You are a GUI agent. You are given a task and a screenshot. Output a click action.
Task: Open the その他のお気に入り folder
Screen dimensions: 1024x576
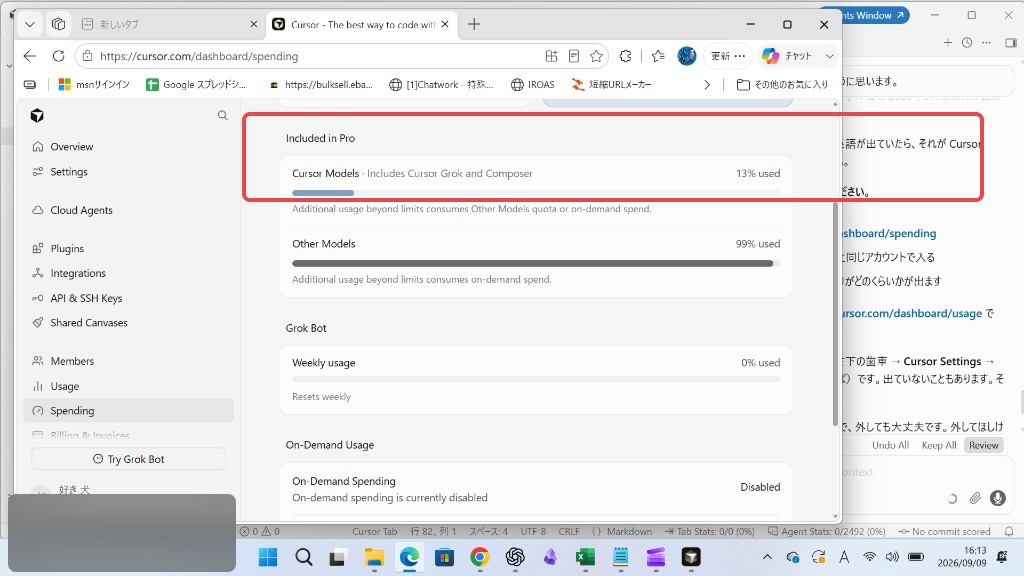point(782,84)
